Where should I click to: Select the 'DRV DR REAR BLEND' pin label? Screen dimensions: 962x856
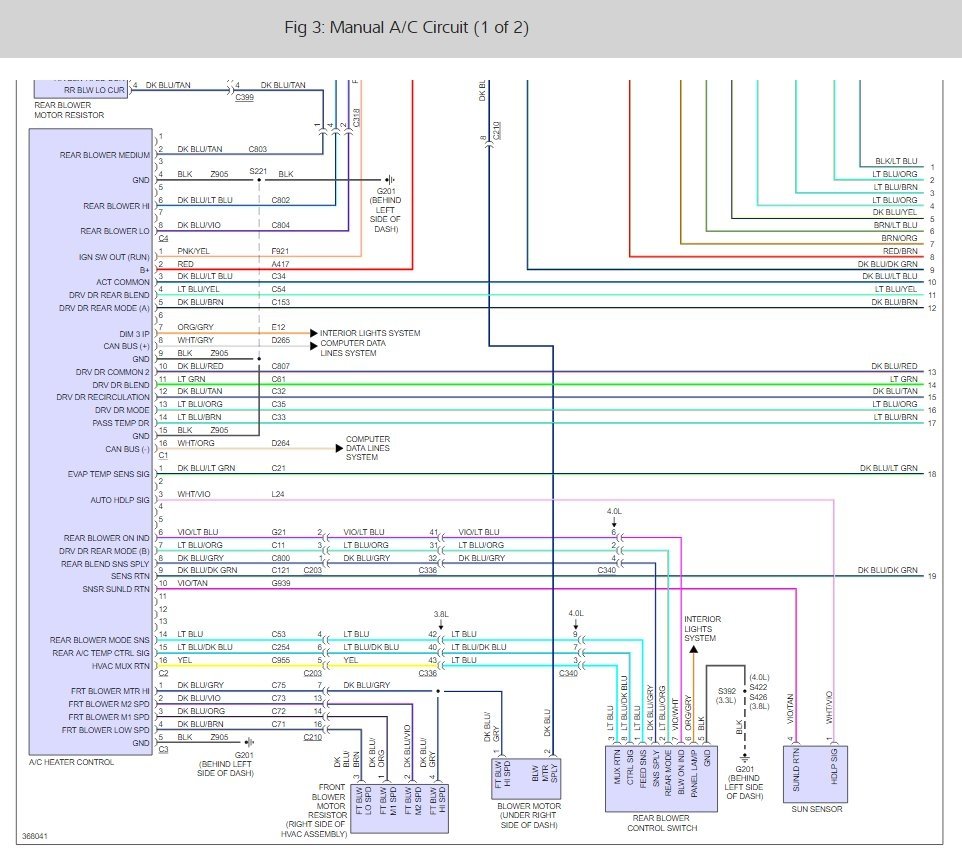tap(109, 295)
